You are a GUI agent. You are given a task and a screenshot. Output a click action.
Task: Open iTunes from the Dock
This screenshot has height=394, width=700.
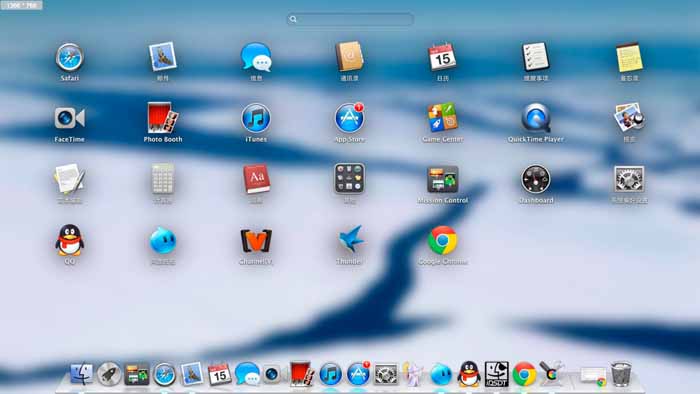[x=330, y=374]
